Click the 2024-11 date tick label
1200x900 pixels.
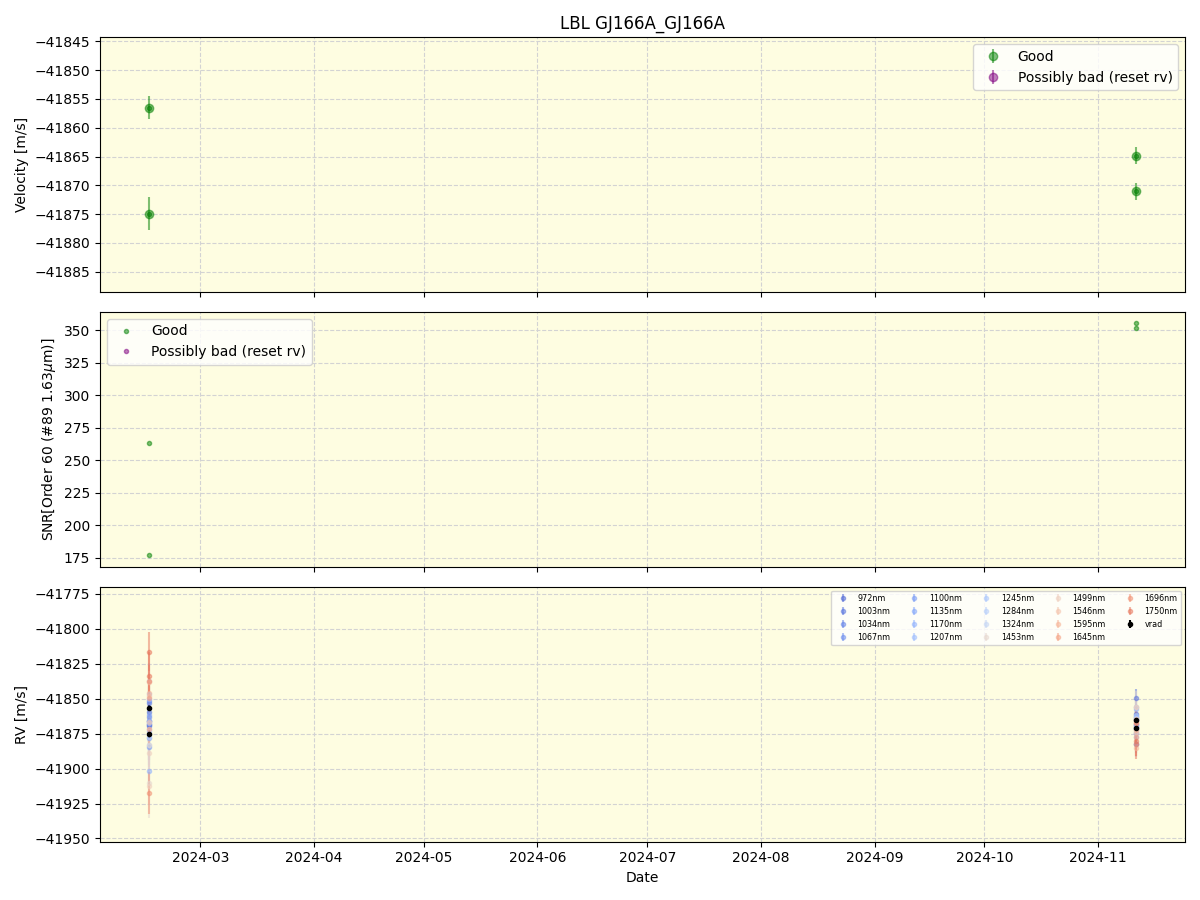click(x=1098, y=857)
